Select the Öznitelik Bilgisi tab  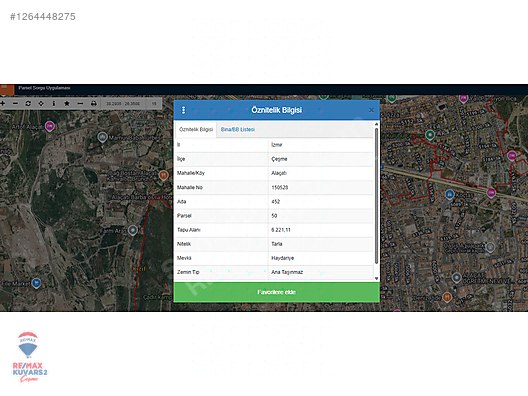click(x=196, y=130)
